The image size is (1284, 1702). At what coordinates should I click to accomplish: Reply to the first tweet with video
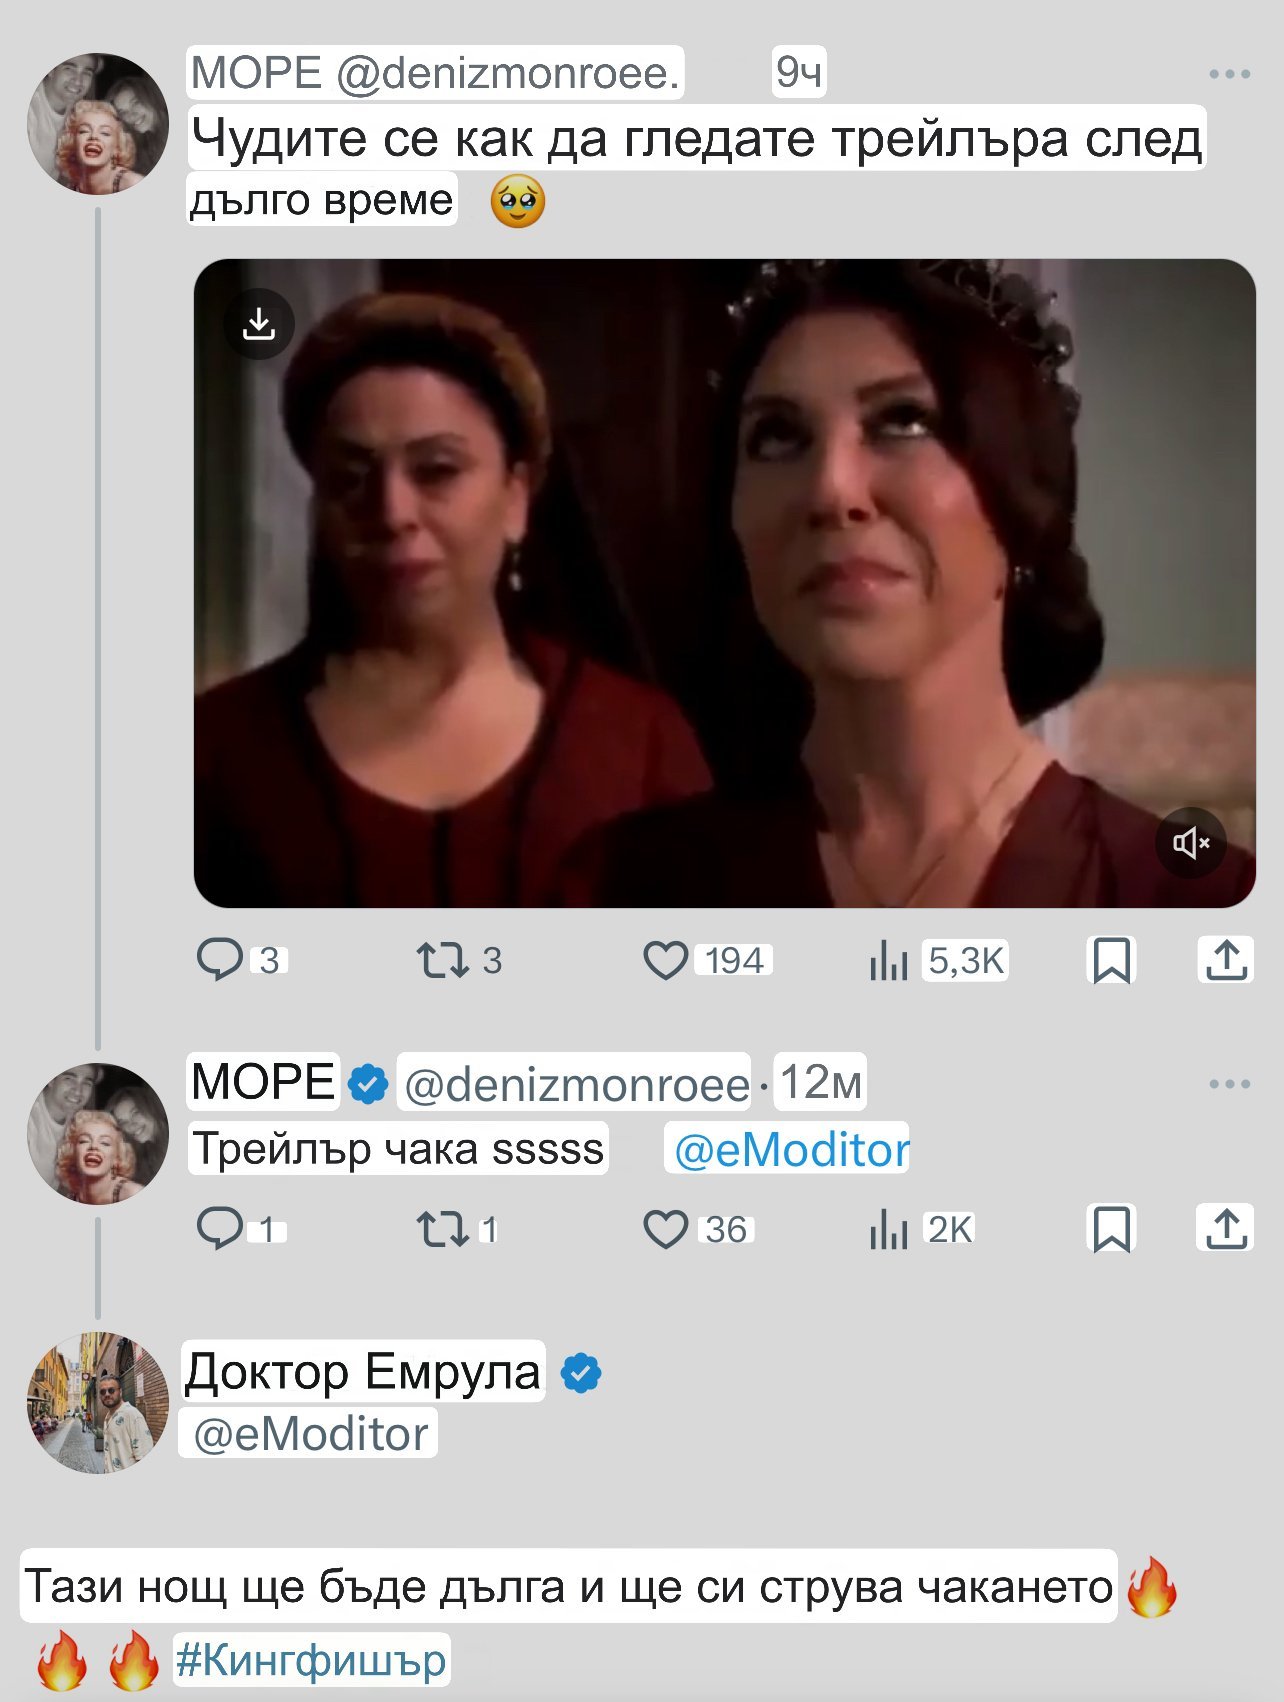pos(220,960)
